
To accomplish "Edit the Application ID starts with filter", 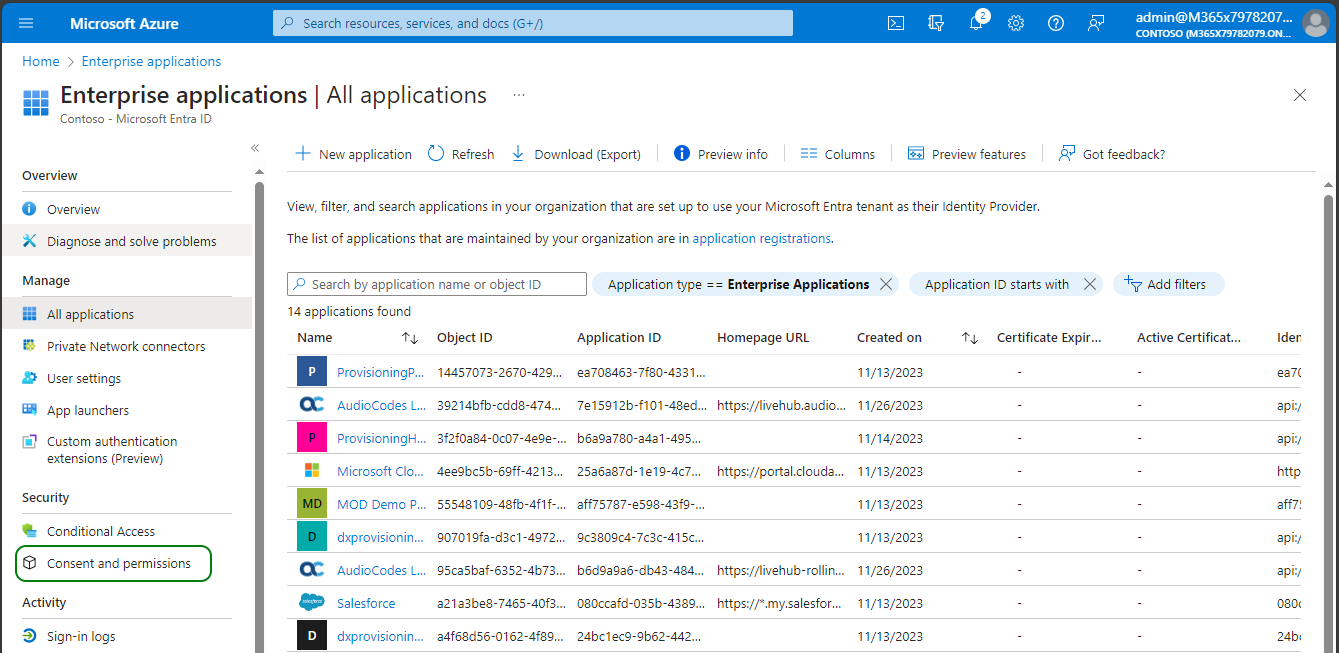I will (997, 284).
